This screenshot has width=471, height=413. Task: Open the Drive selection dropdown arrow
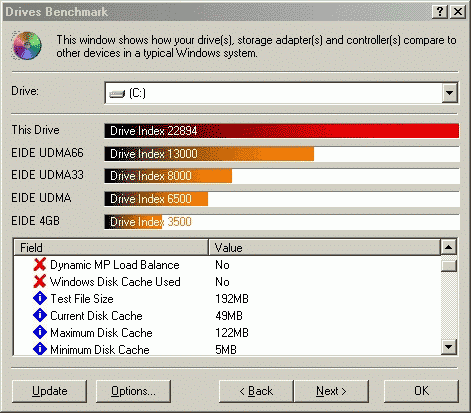click(449, 93)
